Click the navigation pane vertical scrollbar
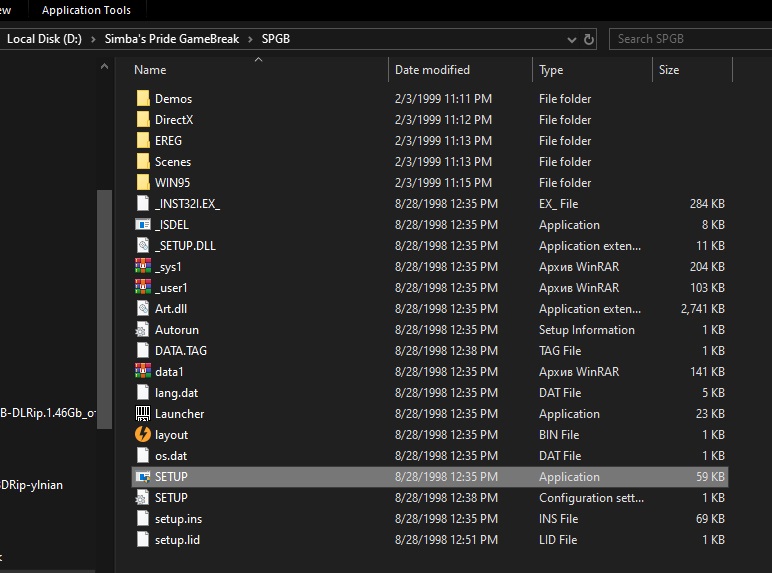Screen dimensions: 772x573 click(x=102, y=300)
